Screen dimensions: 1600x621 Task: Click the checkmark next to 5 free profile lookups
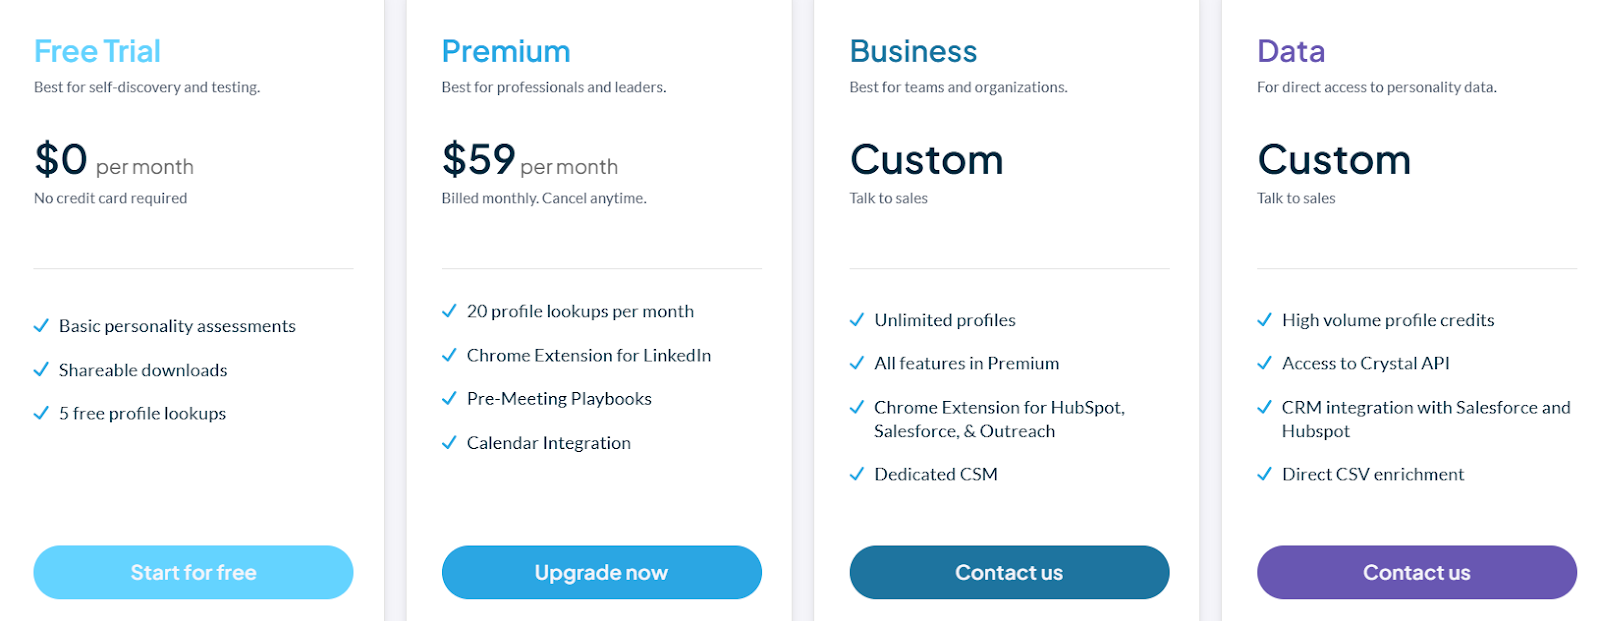point(41,413)
